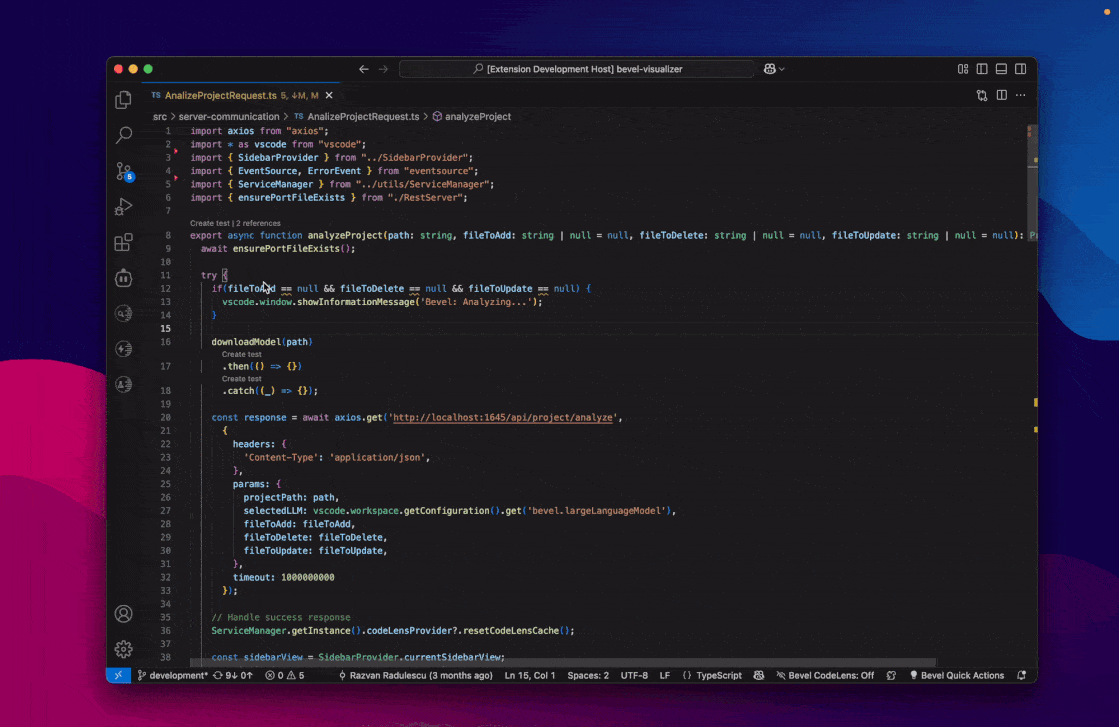Toggle the bottom panel layout button
The image size is (1119, 727).
[1001, 69]
